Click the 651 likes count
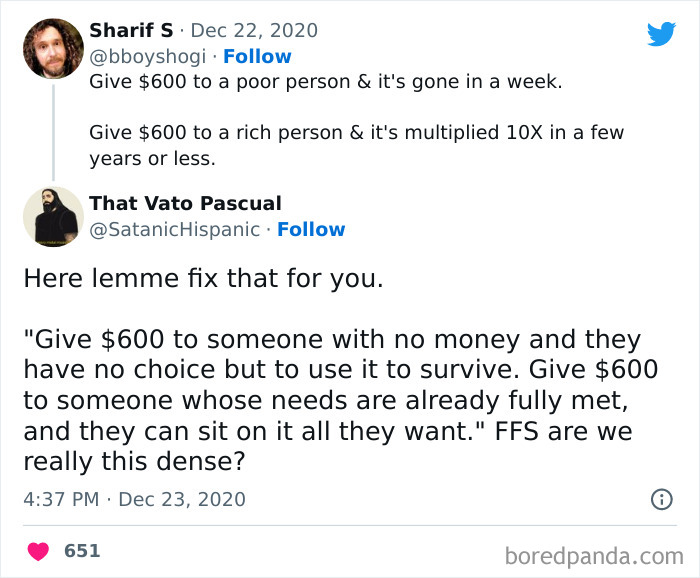Screen dimensions: 700x578 tap(82, 550)
